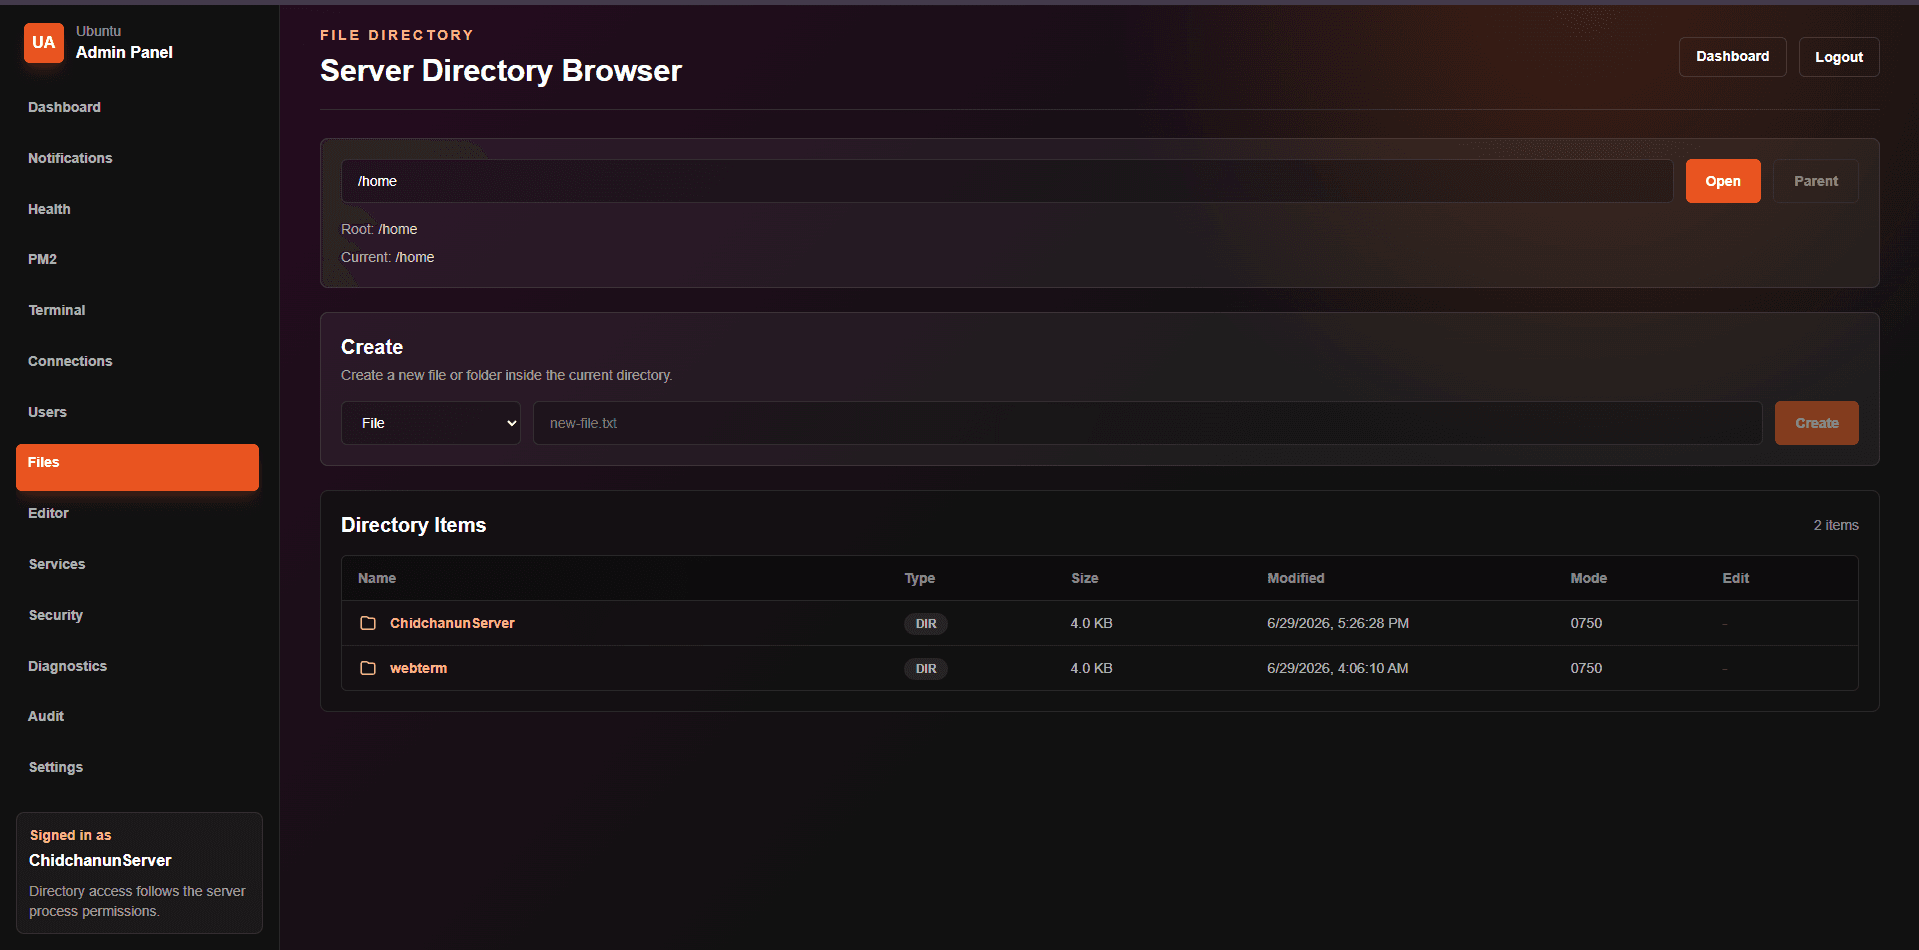The height and width of the screenshot is (950, 1919).
Task: Click the Parent directory button
Action: coord(1816,181)
